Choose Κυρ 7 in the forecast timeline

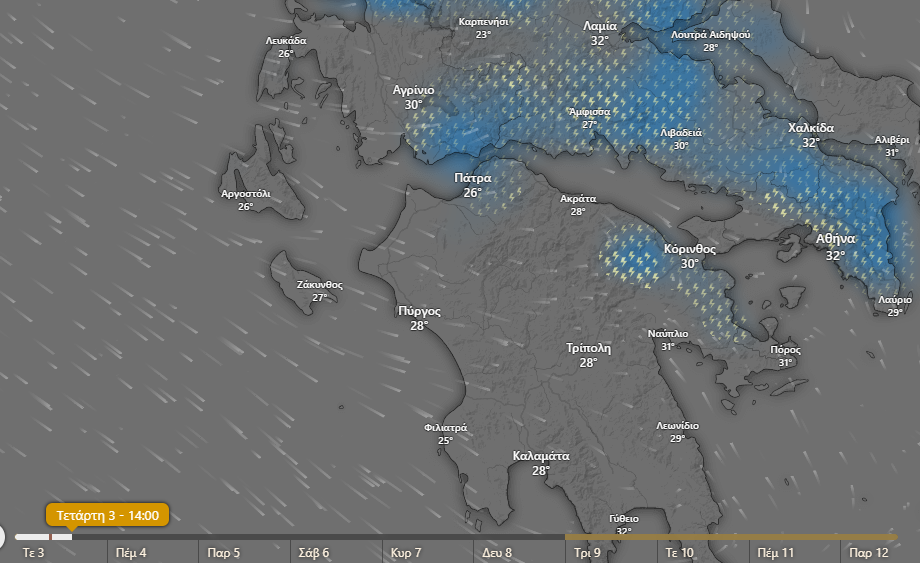pyautogui.click(x=406, y=553)
